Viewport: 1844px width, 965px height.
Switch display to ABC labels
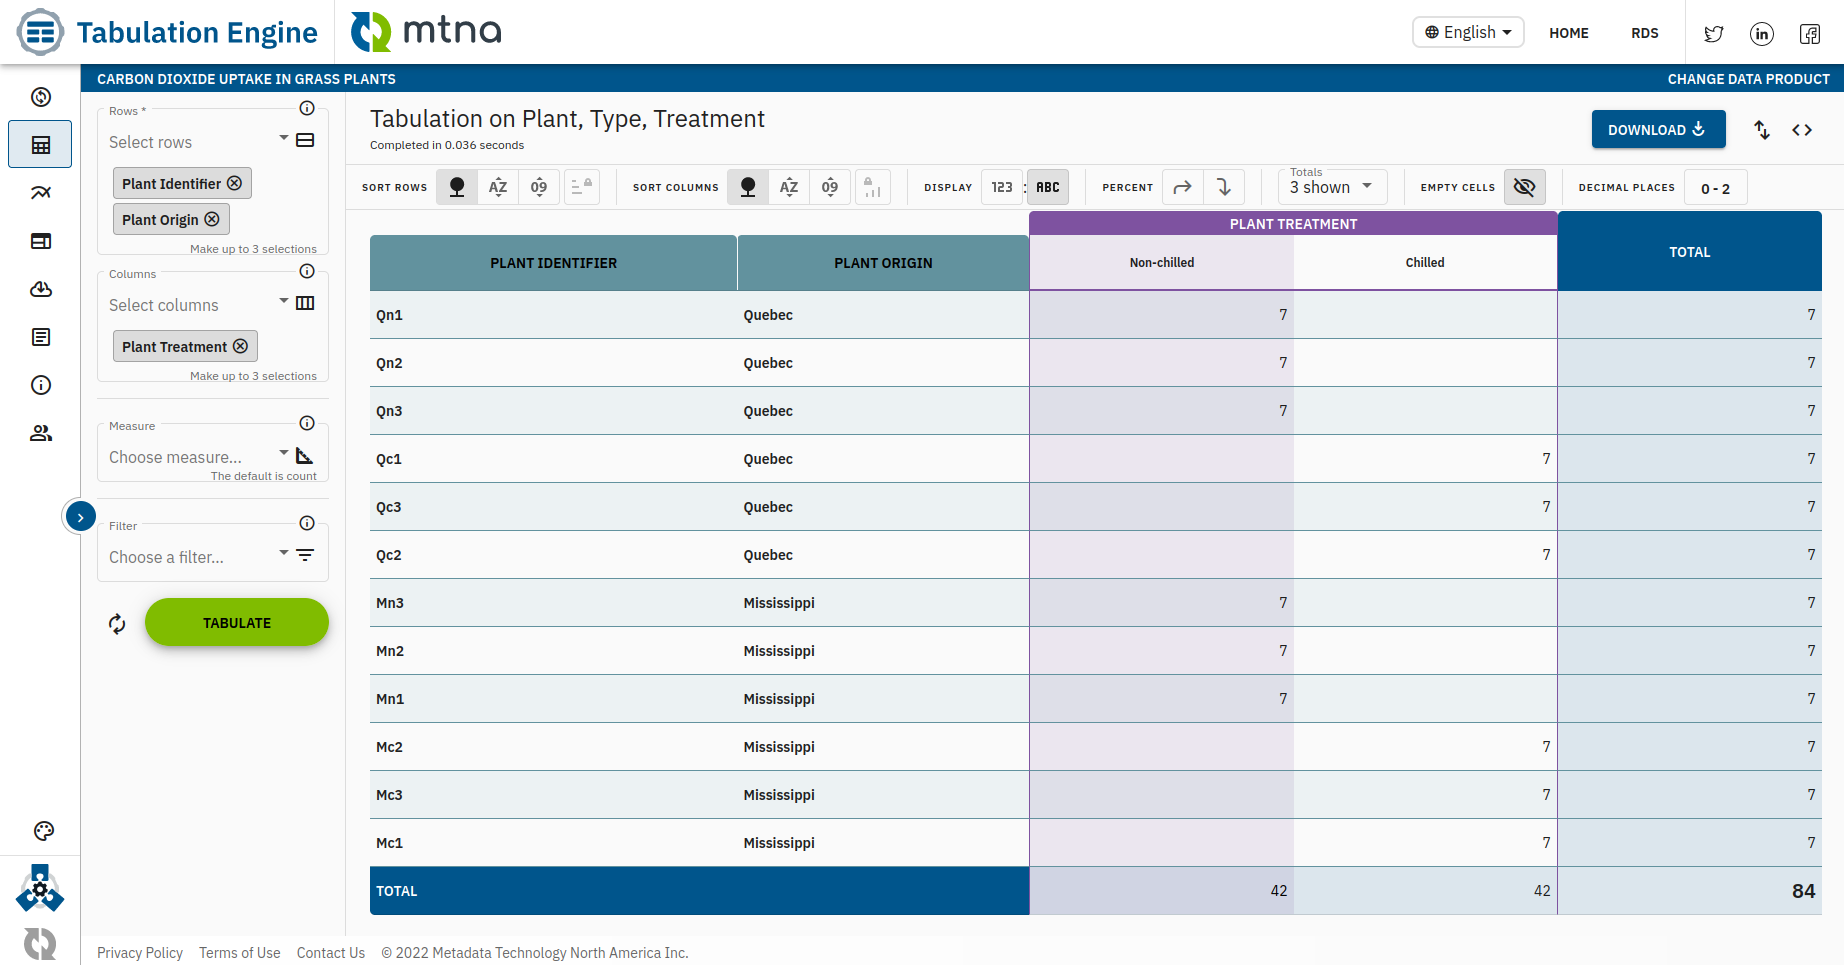click(1048, 187)
